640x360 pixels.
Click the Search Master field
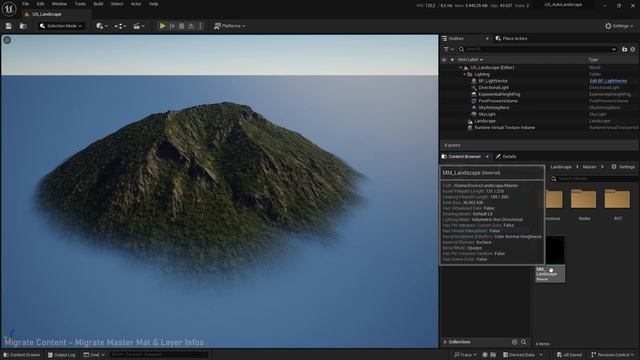coord(594,179)
